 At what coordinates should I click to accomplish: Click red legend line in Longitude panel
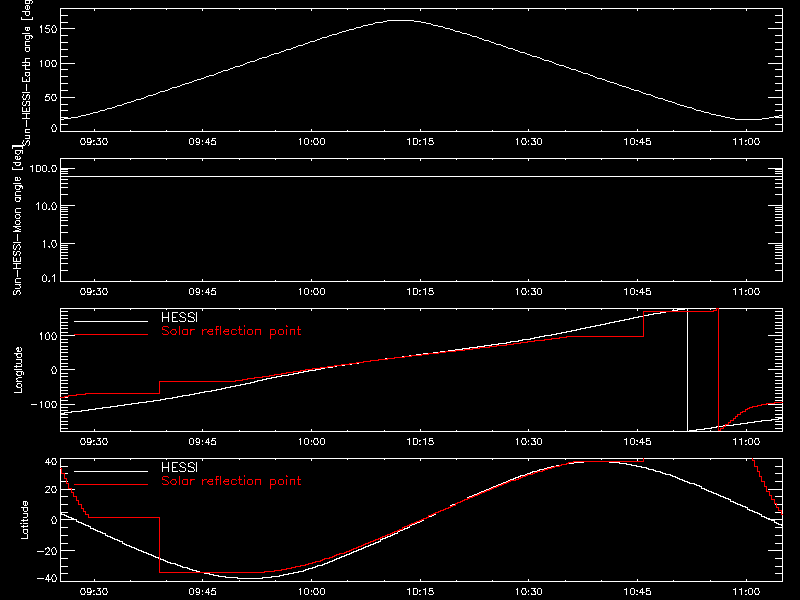111,335
